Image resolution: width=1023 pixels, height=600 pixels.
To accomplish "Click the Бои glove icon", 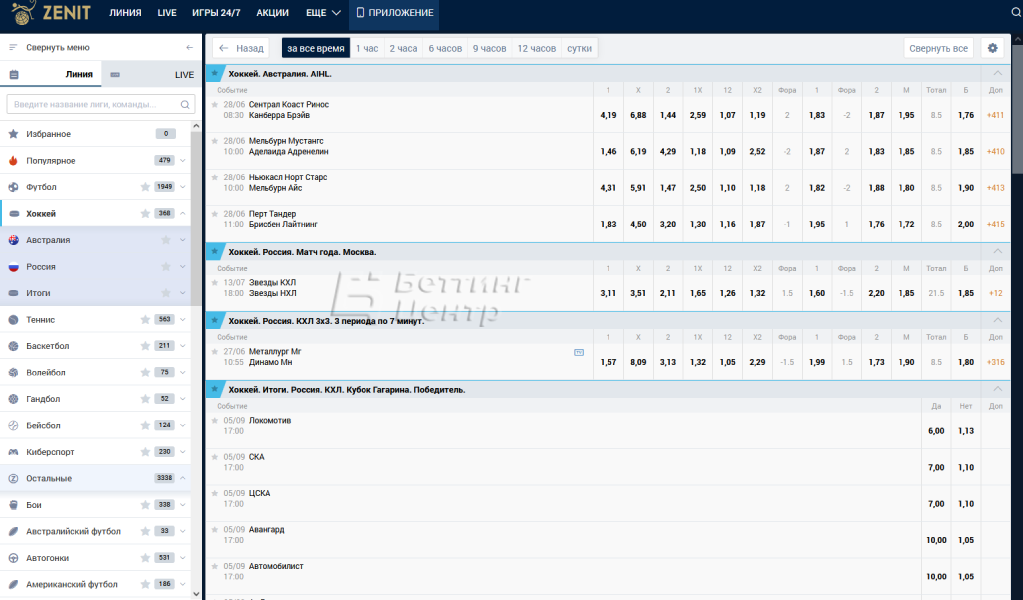I will click(13, 505).
